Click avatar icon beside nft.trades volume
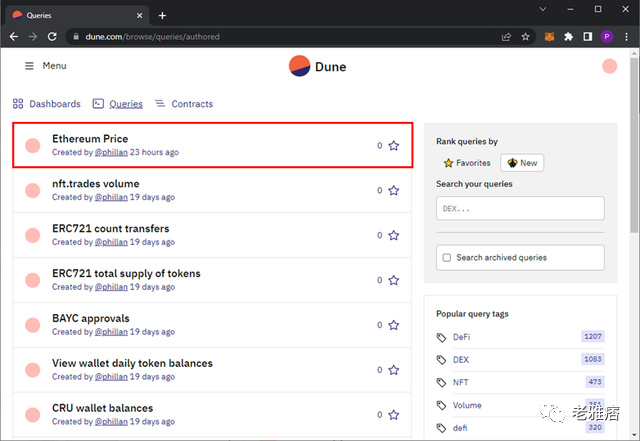 [x=33, y=190]
